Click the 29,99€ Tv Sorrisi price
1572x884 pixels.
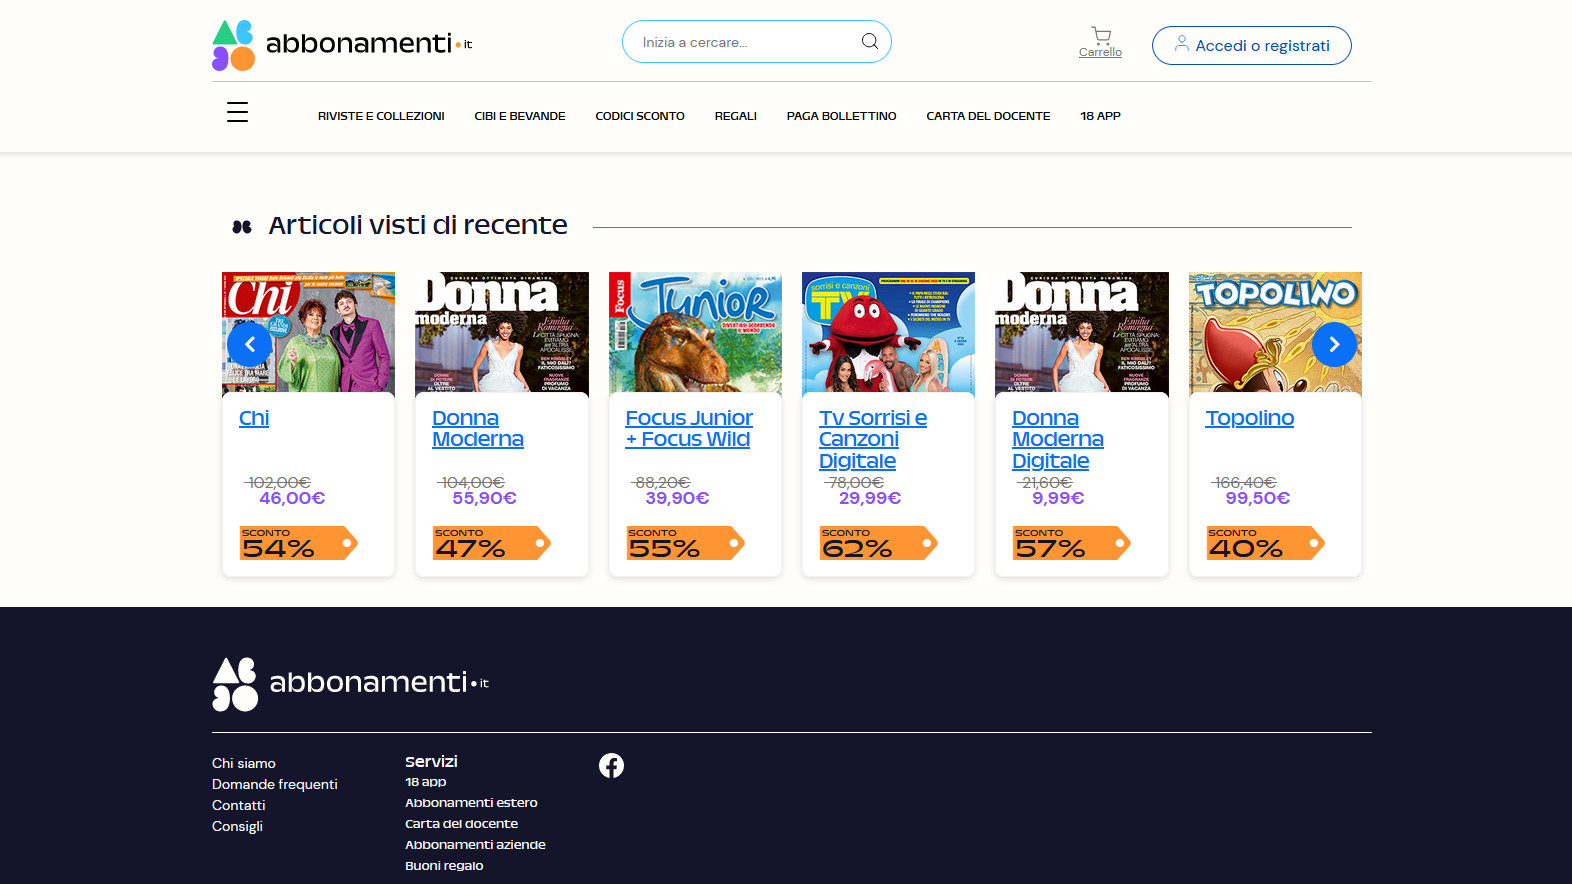click(x=870, y=498)
